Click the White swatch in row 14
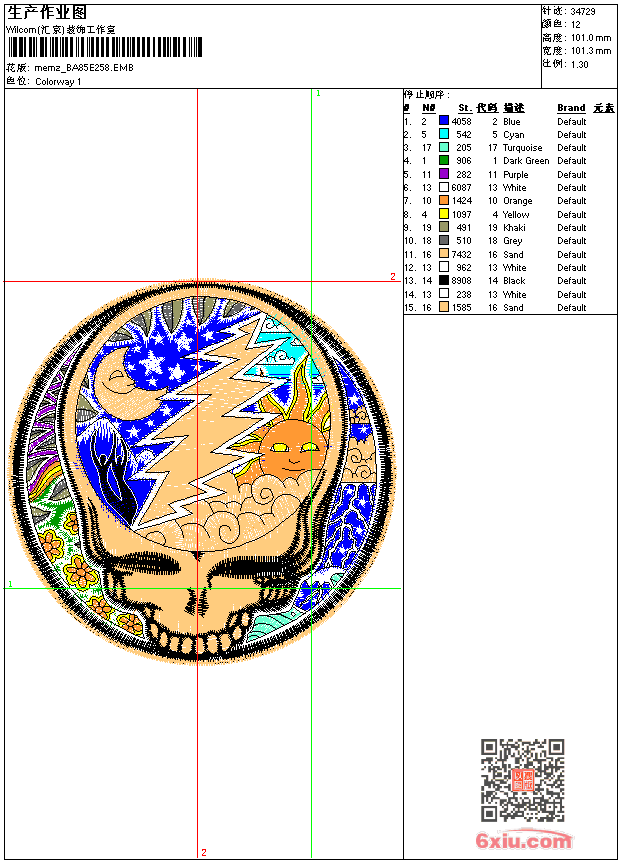This screenshot has width=620, height=860. (444, 294)
